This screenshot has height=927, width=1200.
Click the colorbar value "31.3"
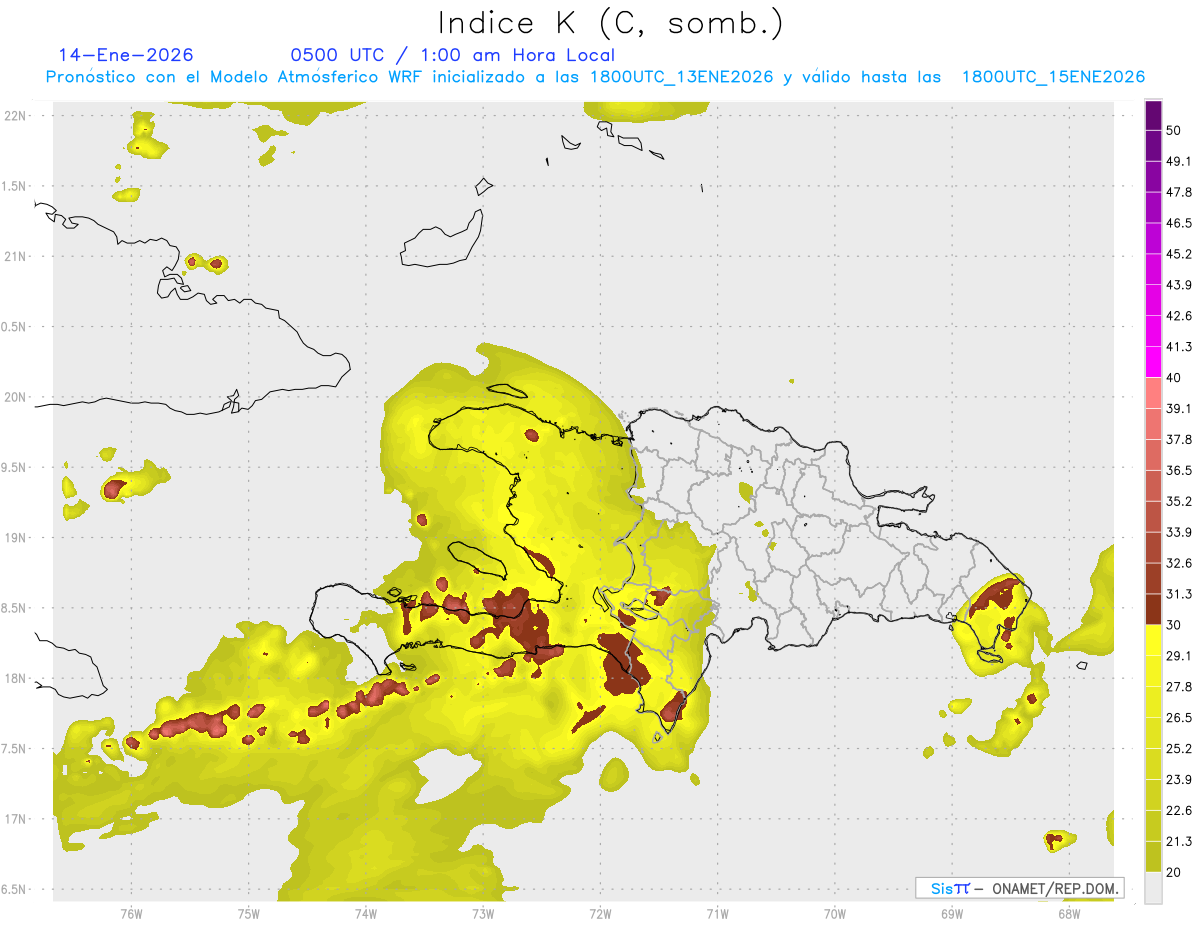[1179, 594]
